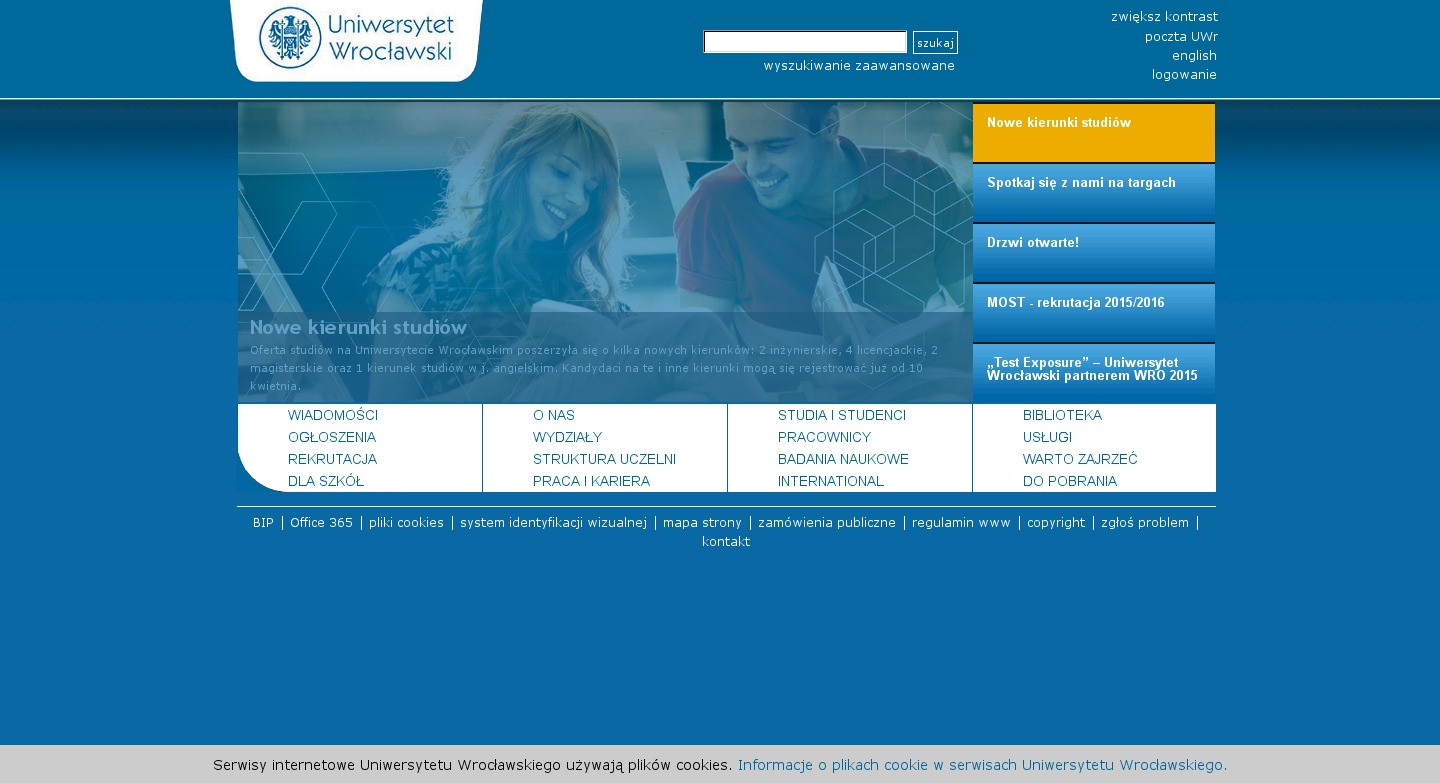Toggle zwiększ kontrast high contrast mode

click(x=1164, y=17)
